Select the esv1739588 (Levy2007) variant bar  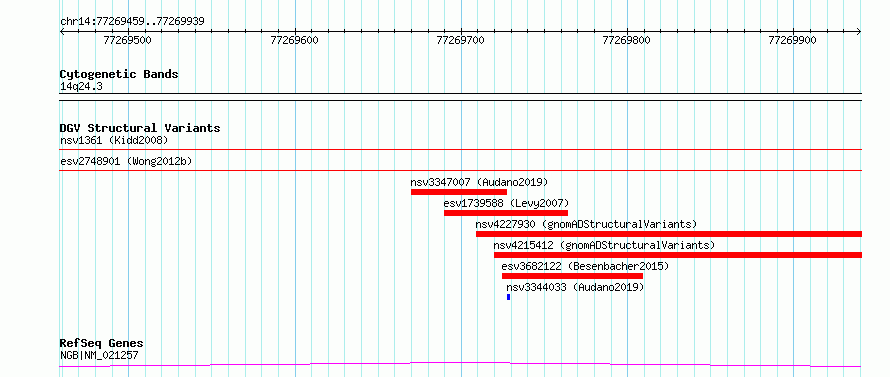coord(506,213)
